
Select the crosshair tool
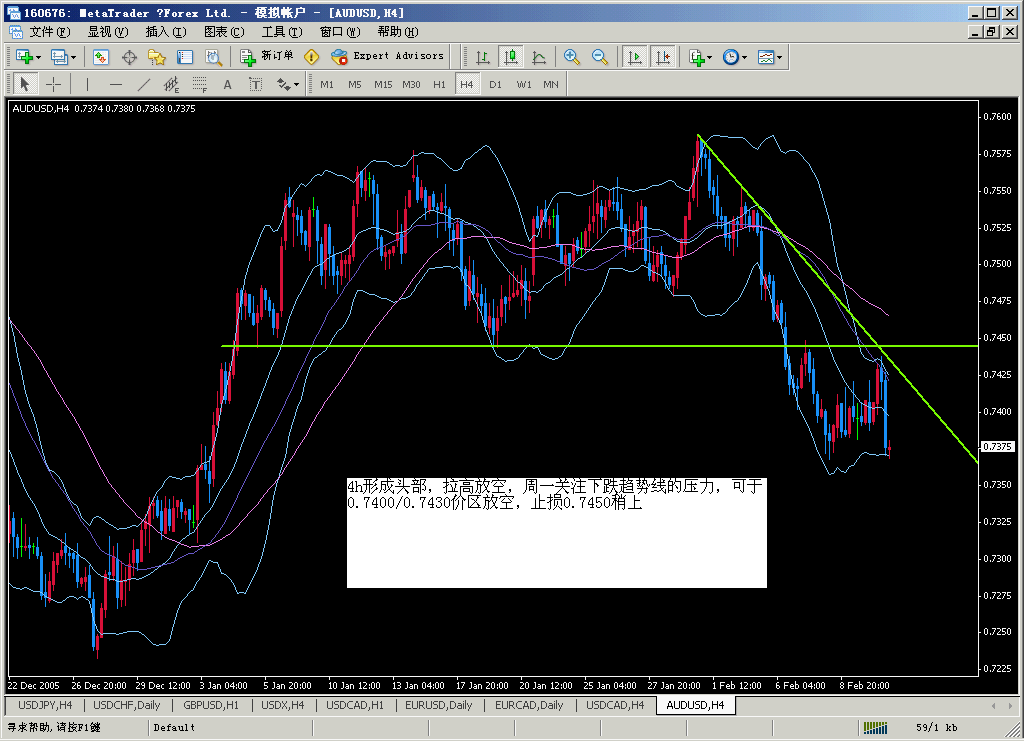click(x=54, y=84)
